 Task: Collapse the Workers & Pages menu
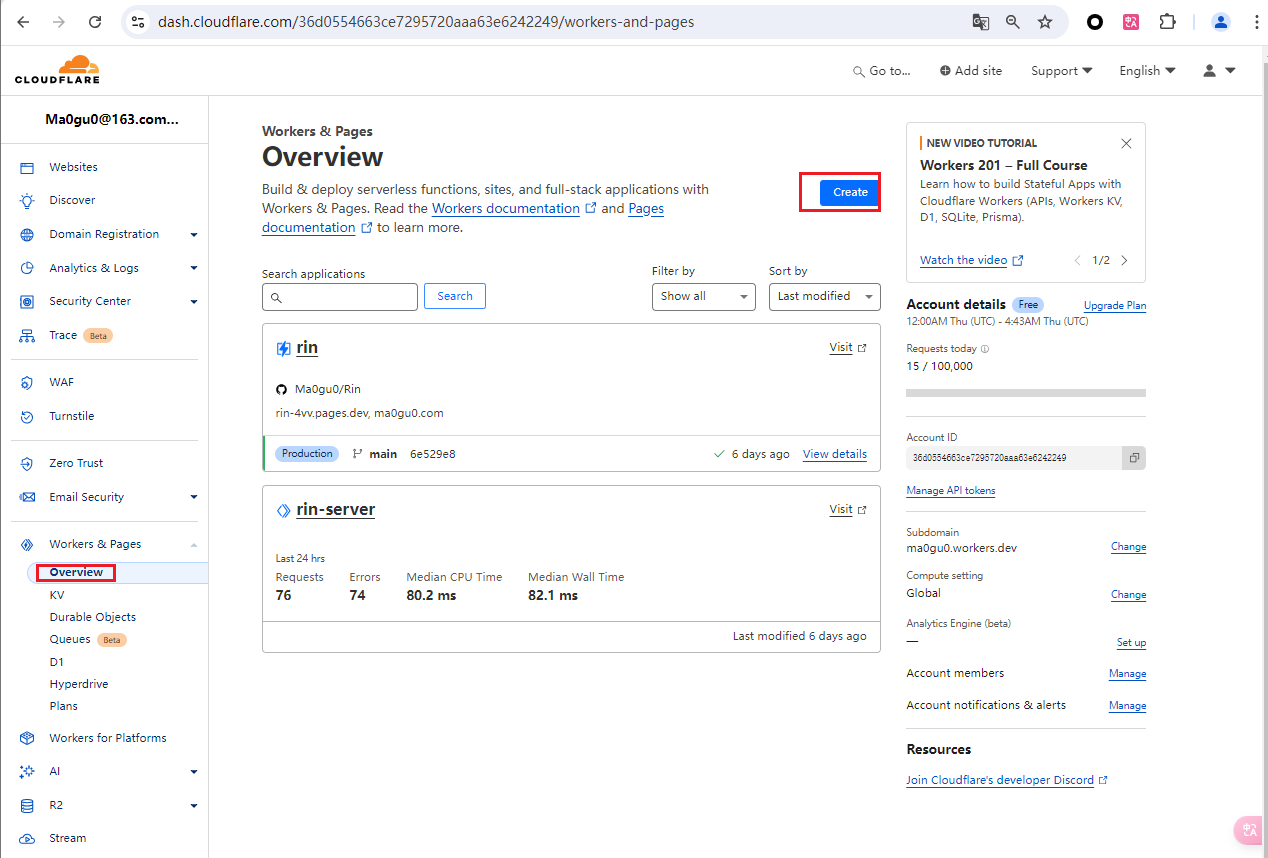194,545
